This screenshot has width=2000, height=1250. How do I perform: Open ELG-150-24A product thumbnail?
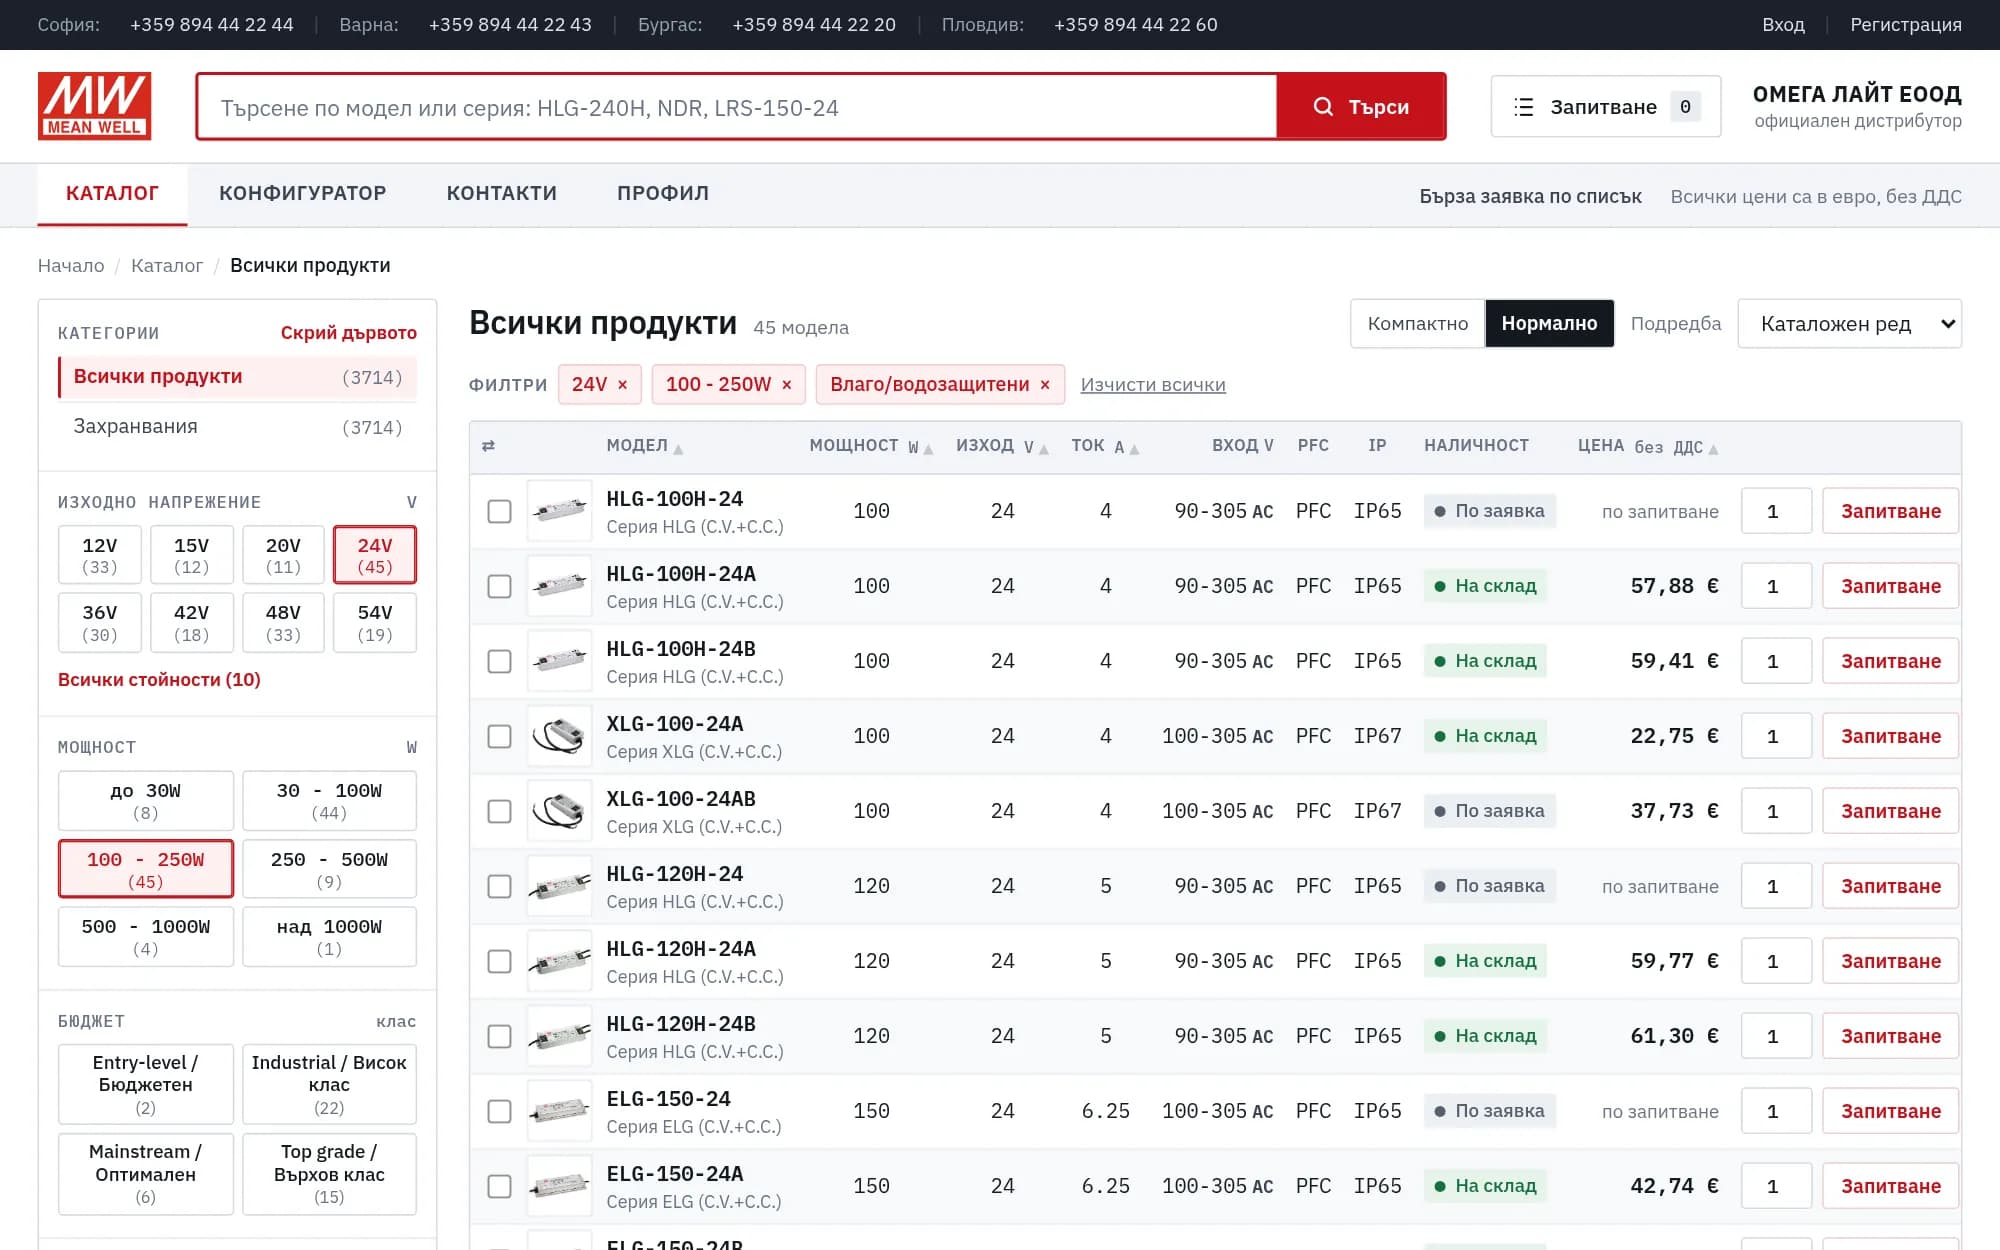point(559,1186)
